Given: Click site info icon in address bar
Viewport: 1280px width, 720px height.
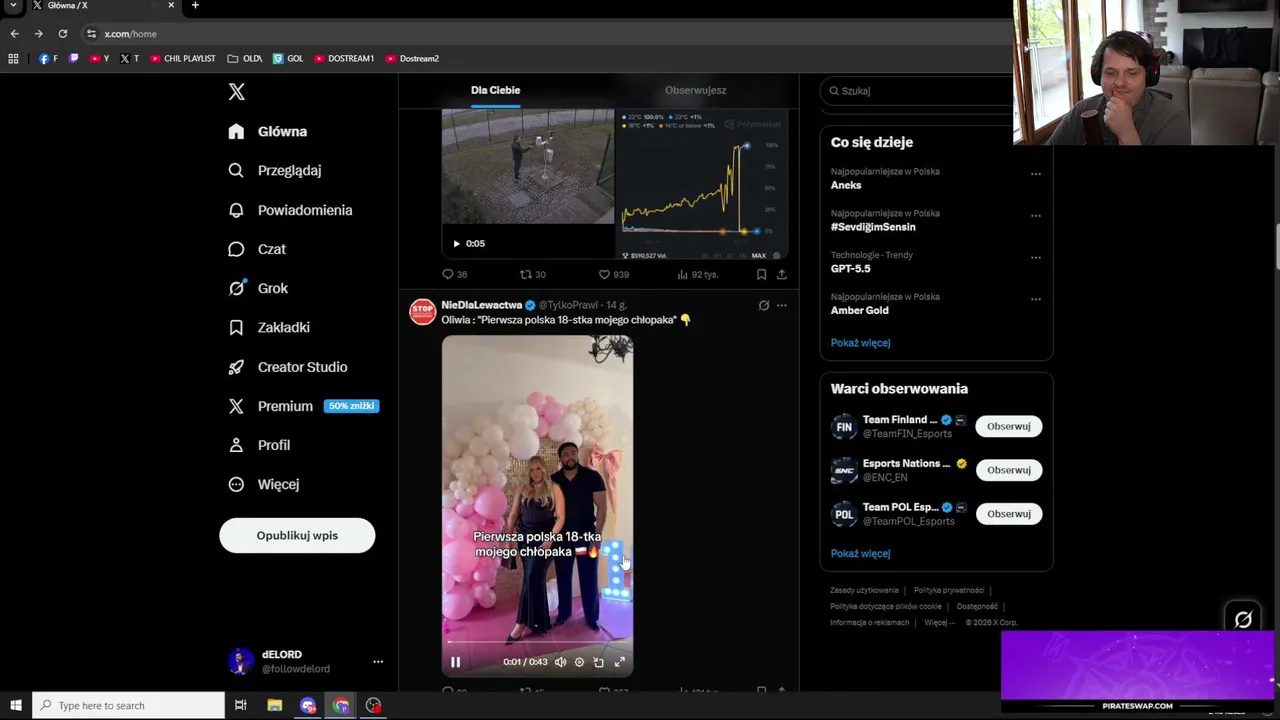Looking at the screenshot, I should [x=91, y=34].
